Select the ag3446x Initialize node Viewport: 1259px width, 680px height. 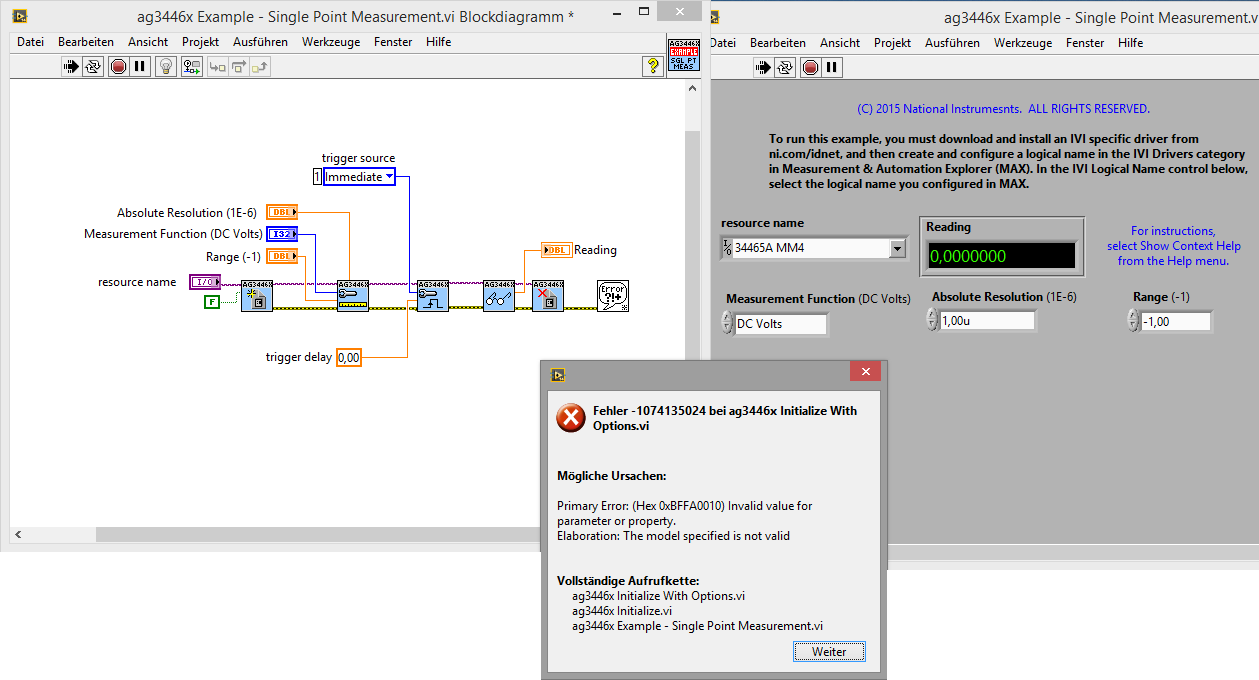point(256,296)
